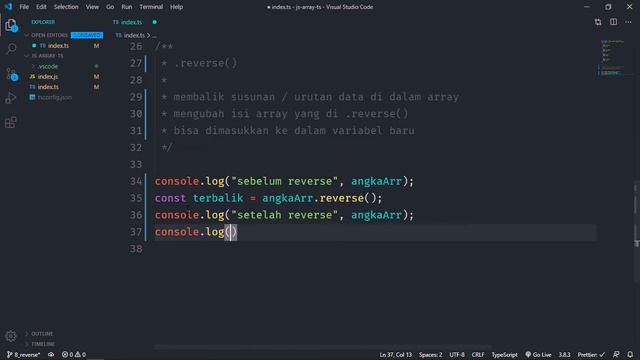Viewport: 640px width, 360px height.
Task: Open the Go menu
Action: click(x=110, y=7)
